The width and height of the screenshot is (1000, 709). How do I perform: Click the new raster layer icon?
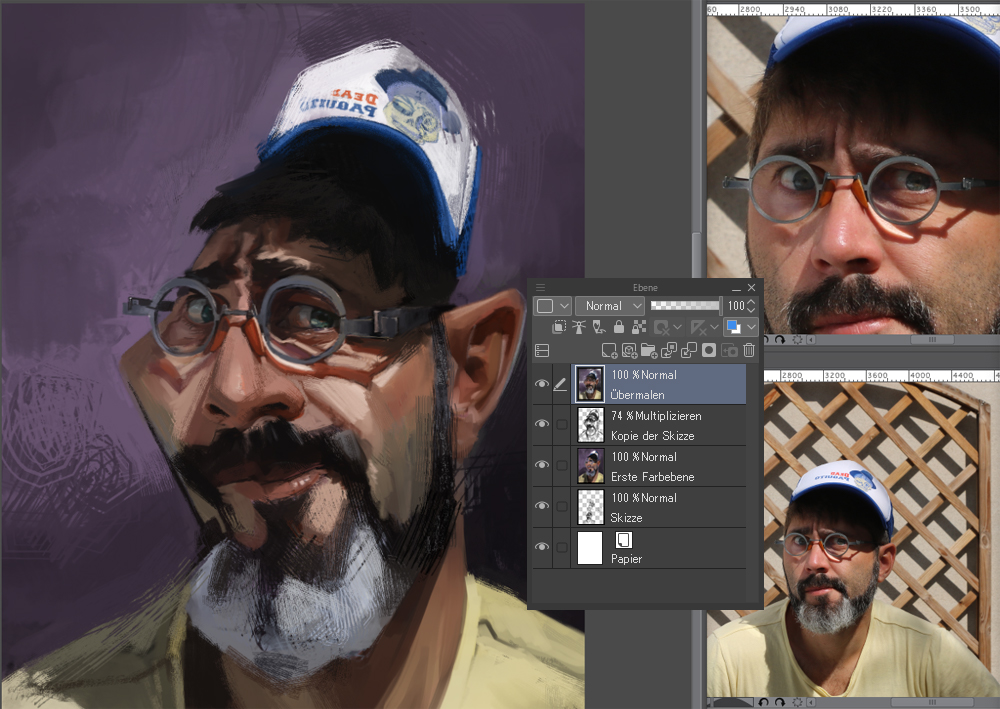point(608,350)
